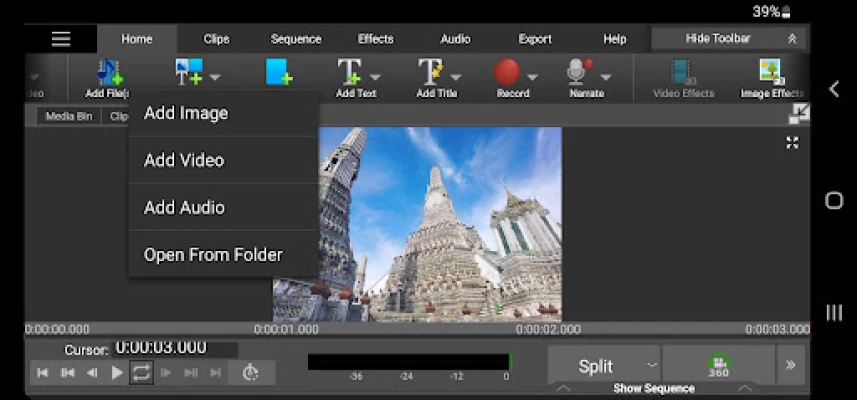Click the Add File(s) icon
This screenshot has height=400, width=857.
pyautogui.click(x=110, y=72)
